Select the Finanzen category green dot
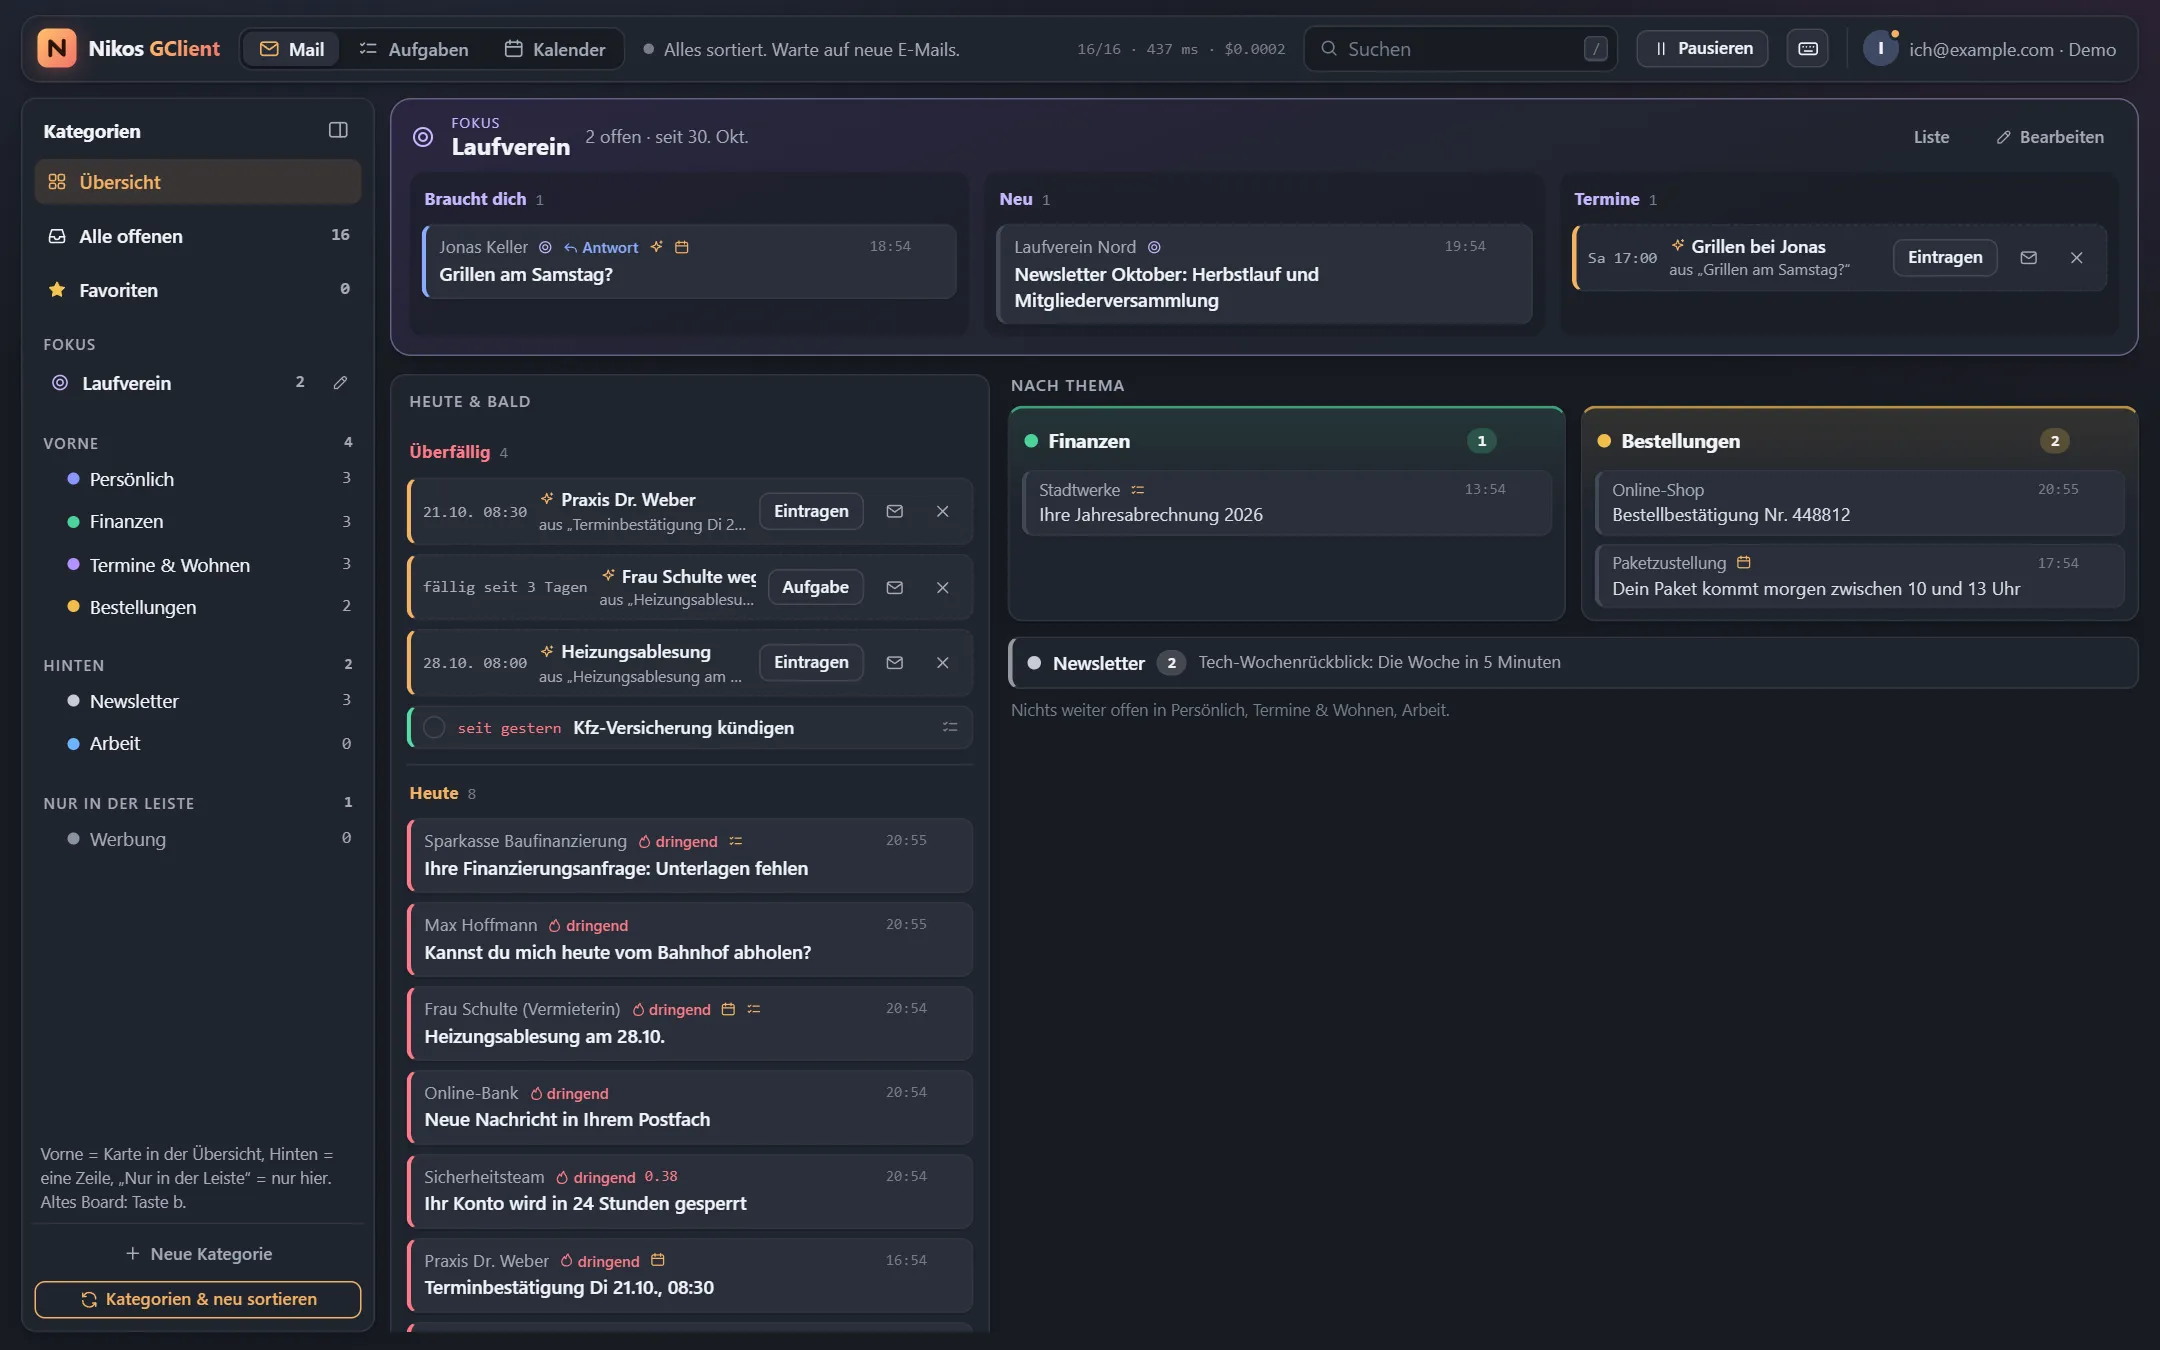The width and height of the screenshot is (2160, 1350). 73,522
